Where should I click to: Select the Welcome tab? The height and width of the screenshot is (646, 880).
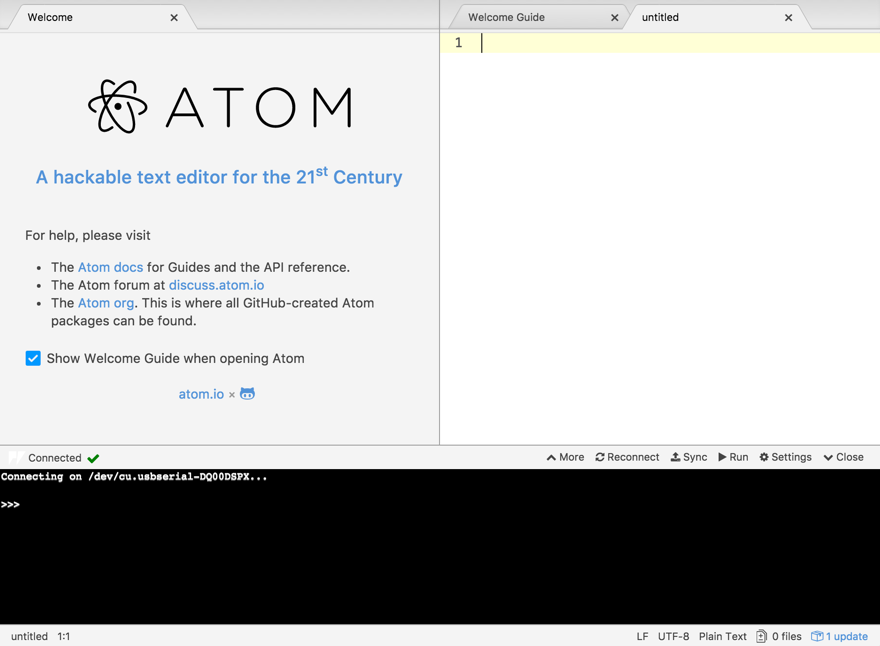(x=50, y=17)
